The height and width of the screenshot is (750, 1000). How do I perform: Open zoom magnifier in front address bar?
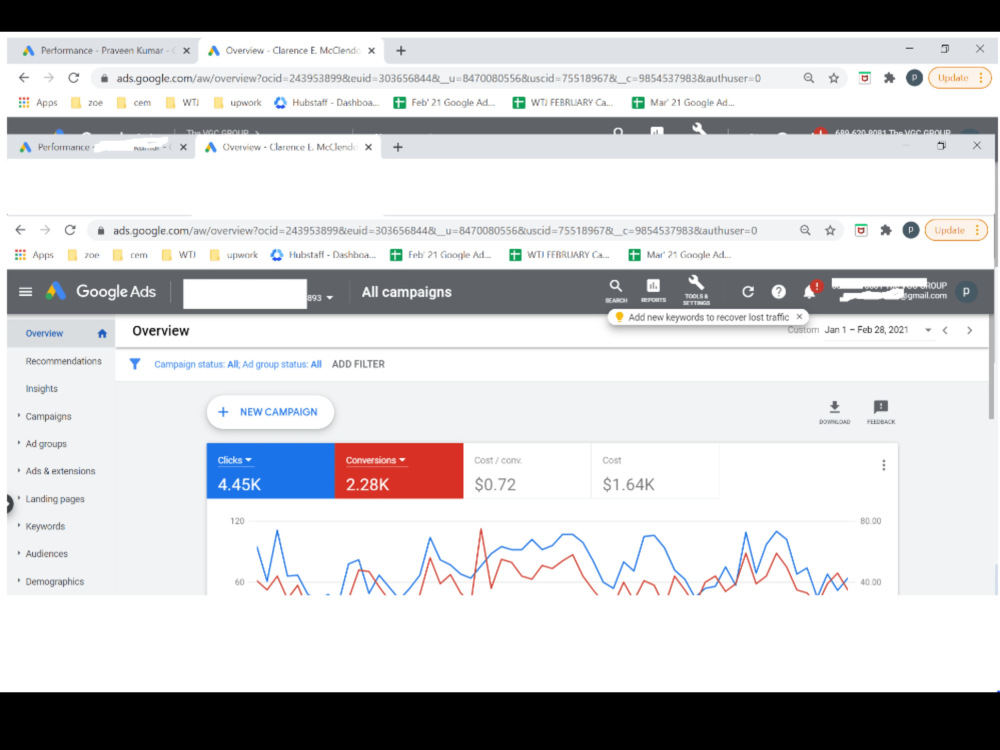[x=805, y=230]
